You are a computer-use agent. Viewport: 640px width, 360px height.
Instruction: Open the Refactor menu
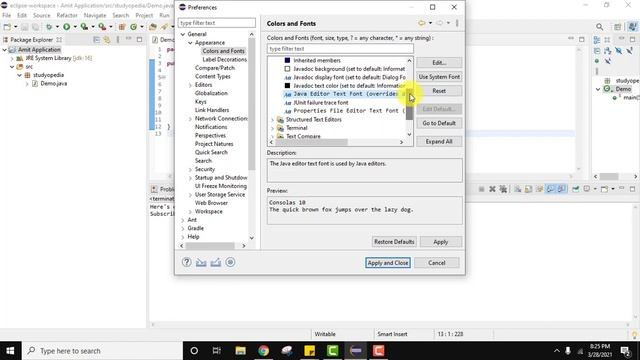click(67, 15)
